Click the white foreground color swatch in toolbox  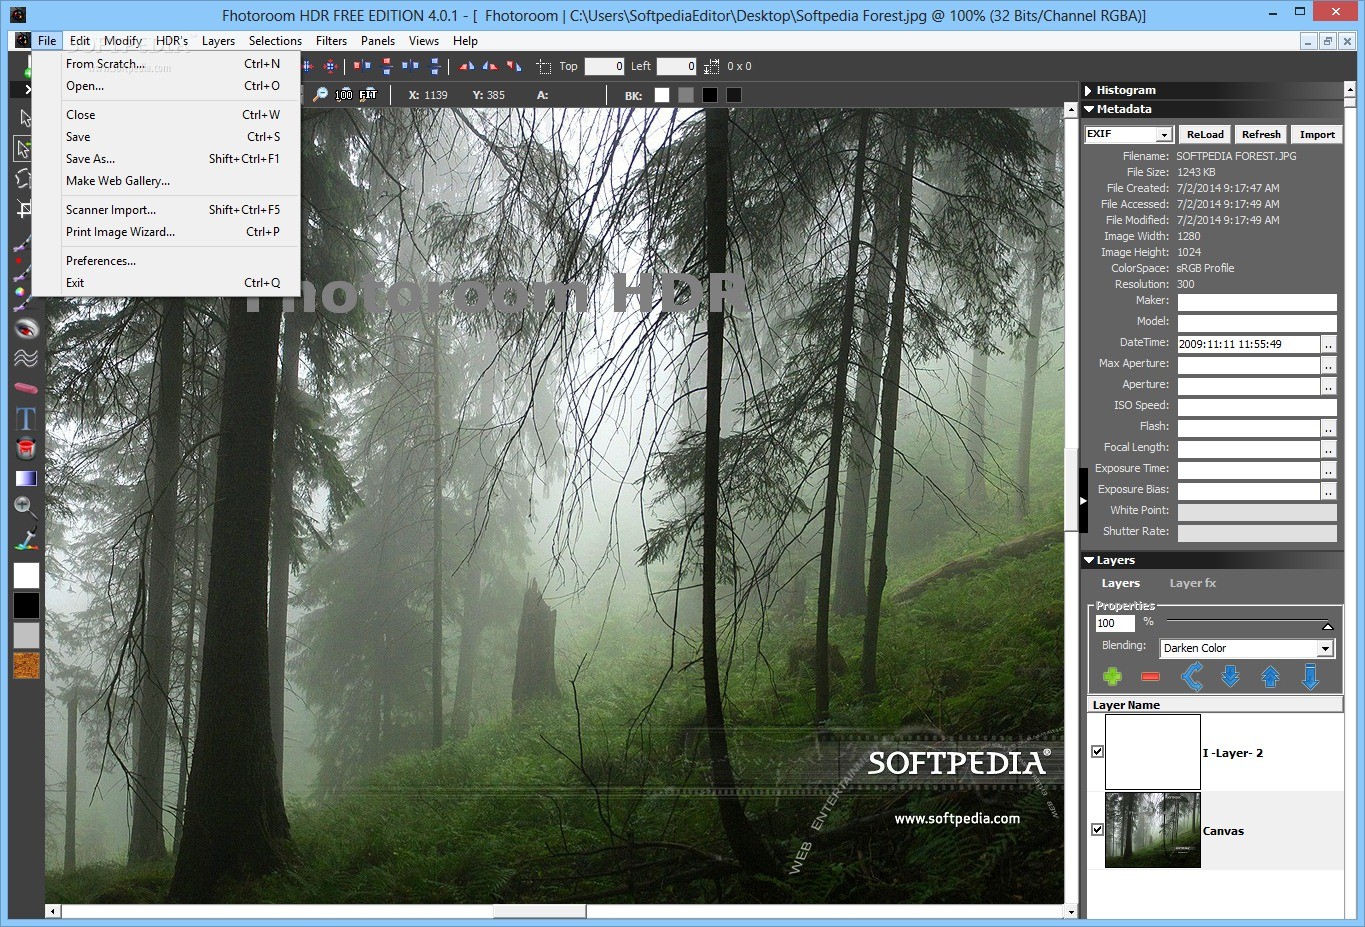(x=26, y=575)
